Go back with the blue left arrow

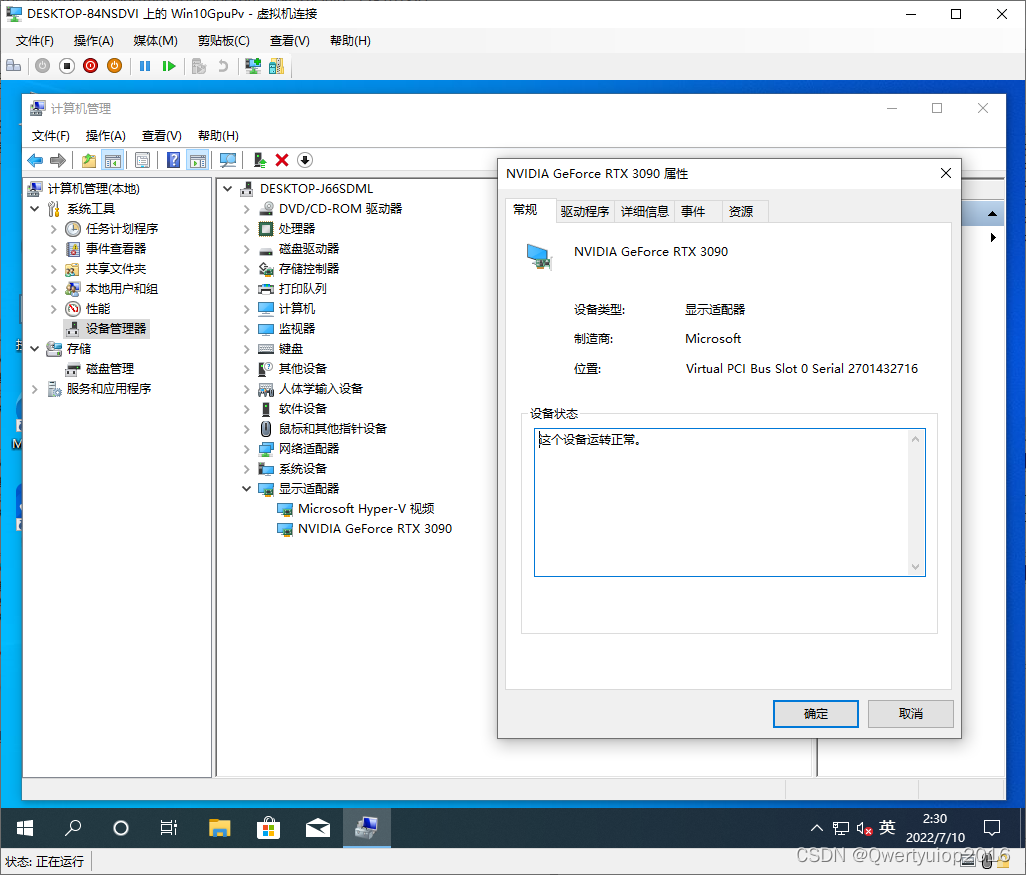(x=35, y=160)
